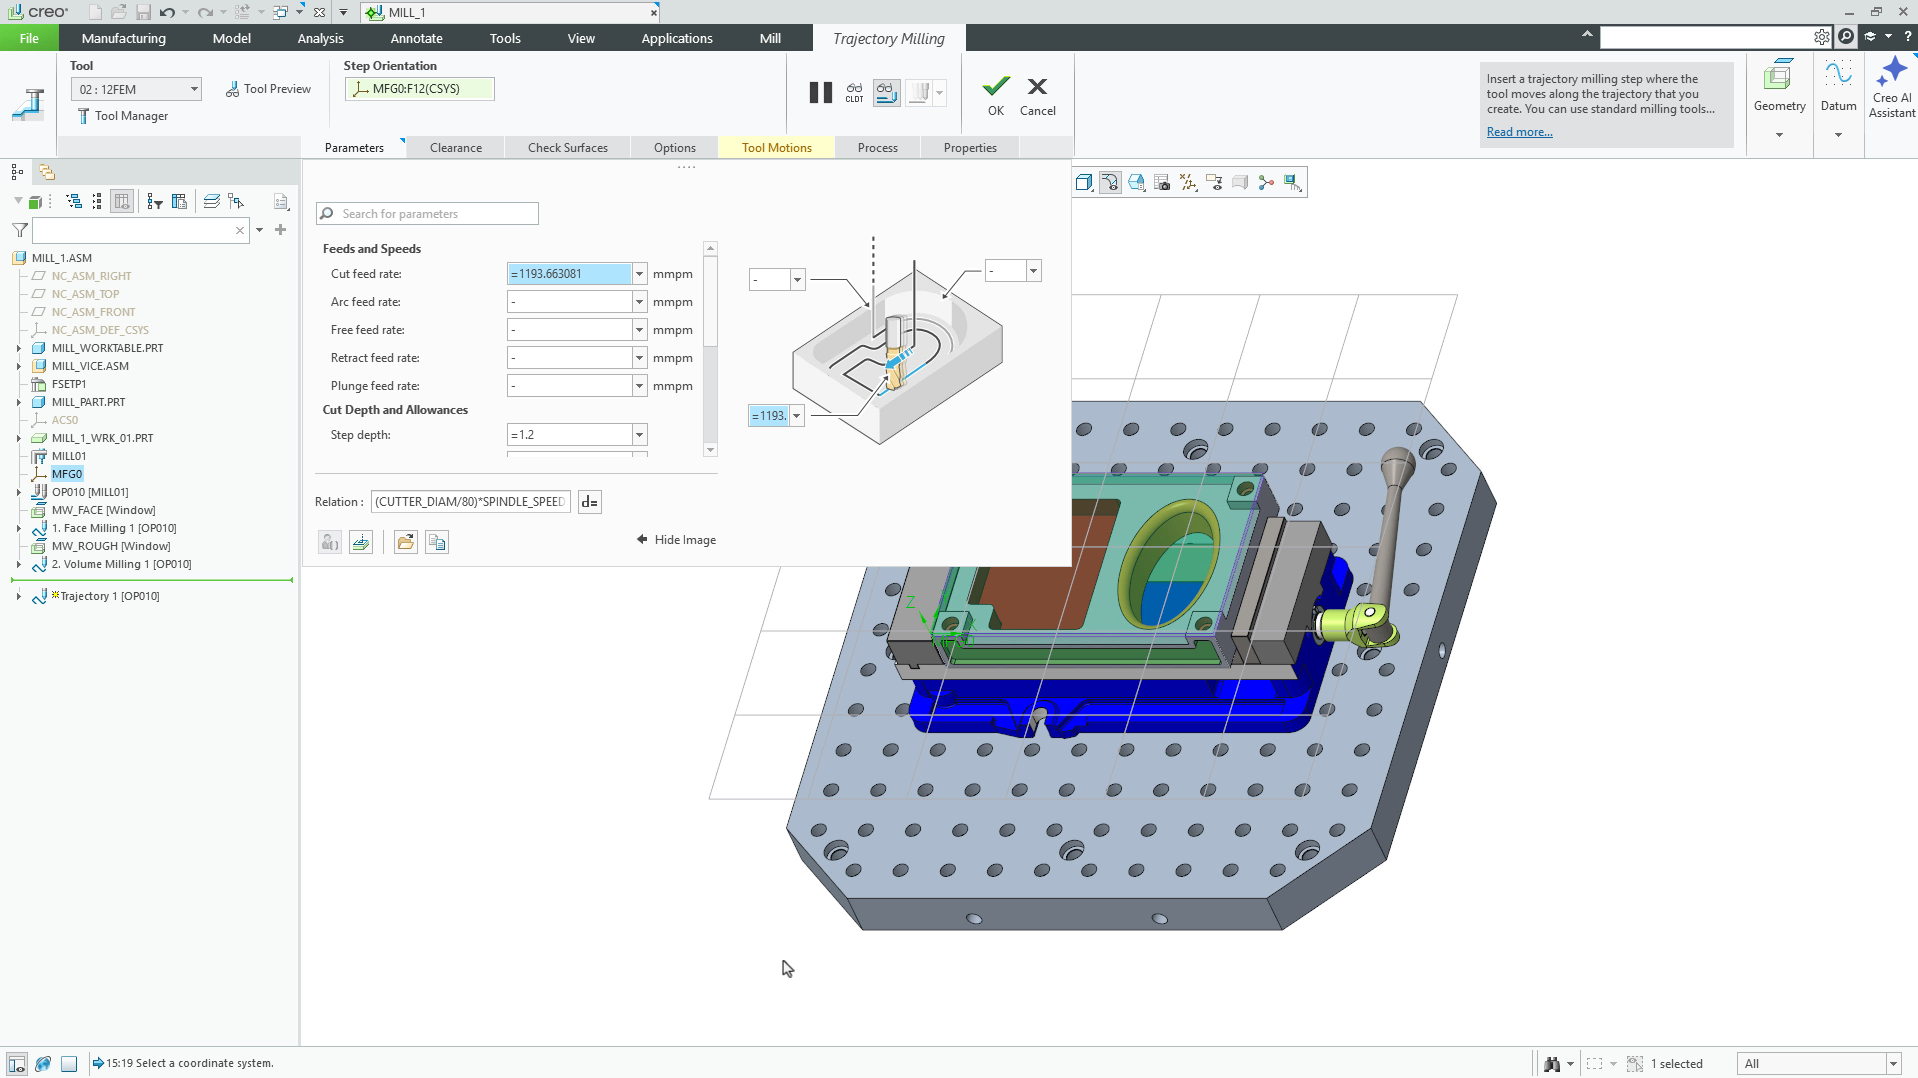Open the Cut feed rate dropdown arrow

[639, 274]
